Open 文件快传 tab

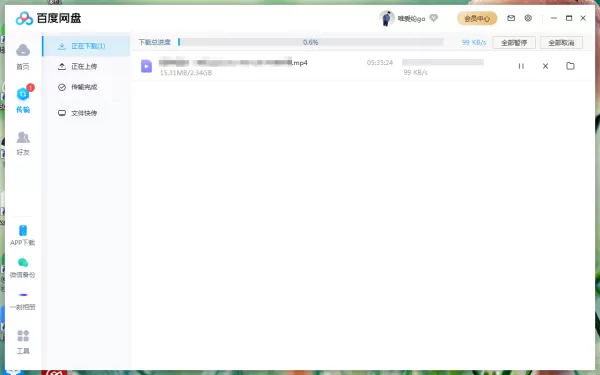[86, 113]
